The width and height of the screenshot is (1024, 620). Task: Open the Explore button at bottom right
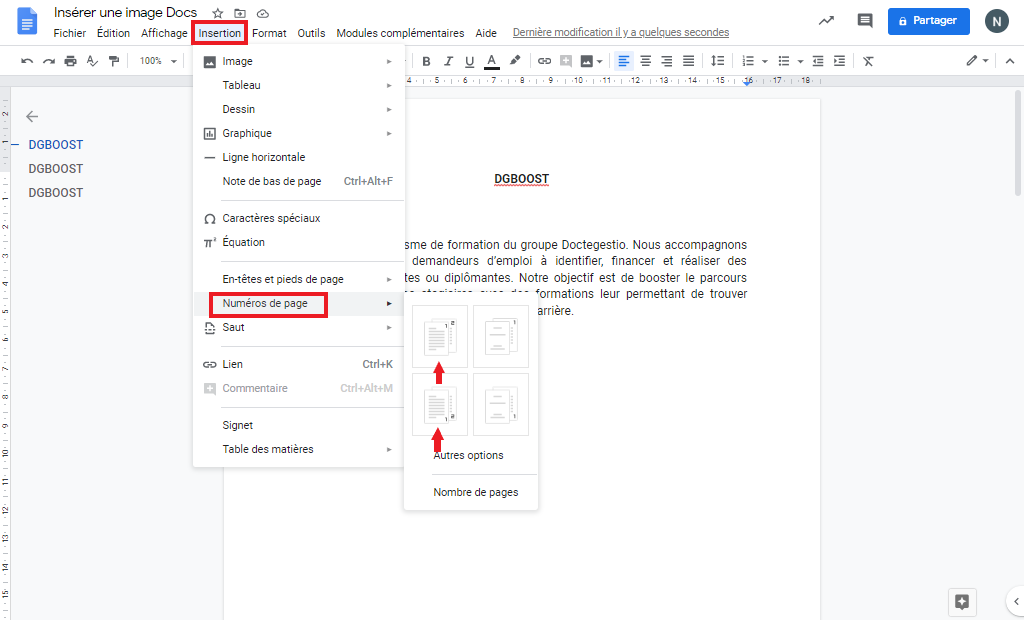962,601
